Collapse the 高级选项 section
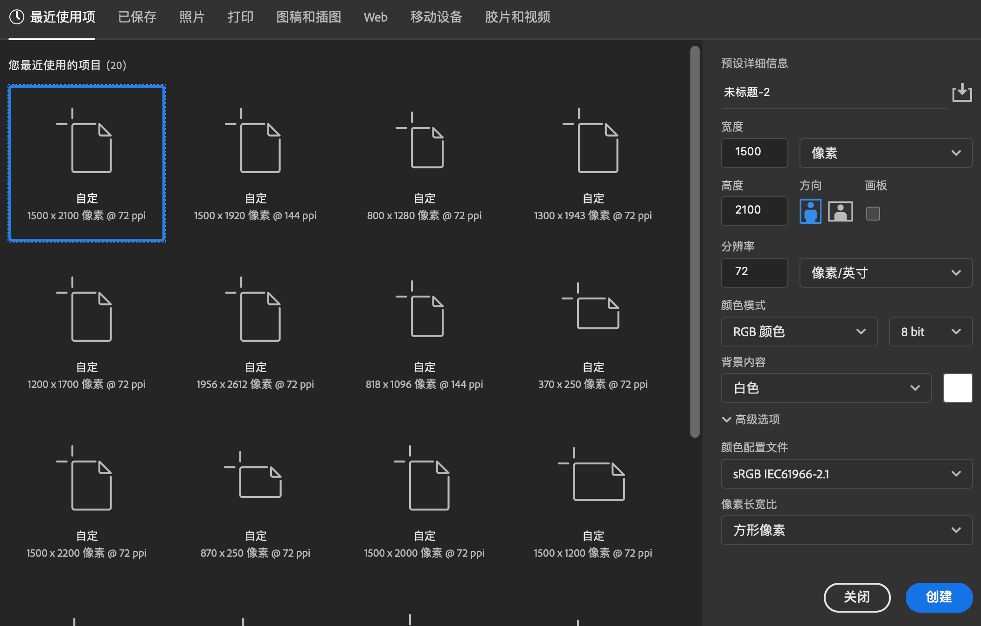Viewport: 981px width, 626px height. pyautogui.click(x=751, y=419)
